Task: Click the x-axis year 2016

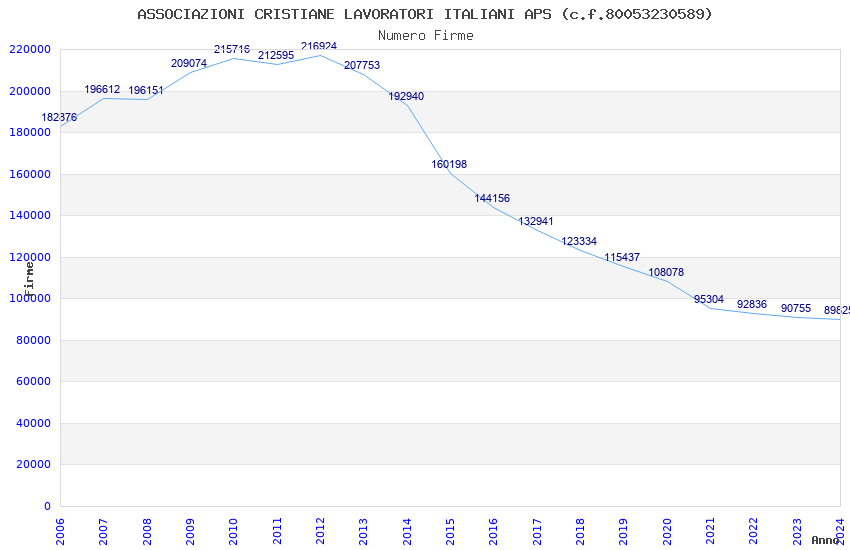Action: [494, 532]
